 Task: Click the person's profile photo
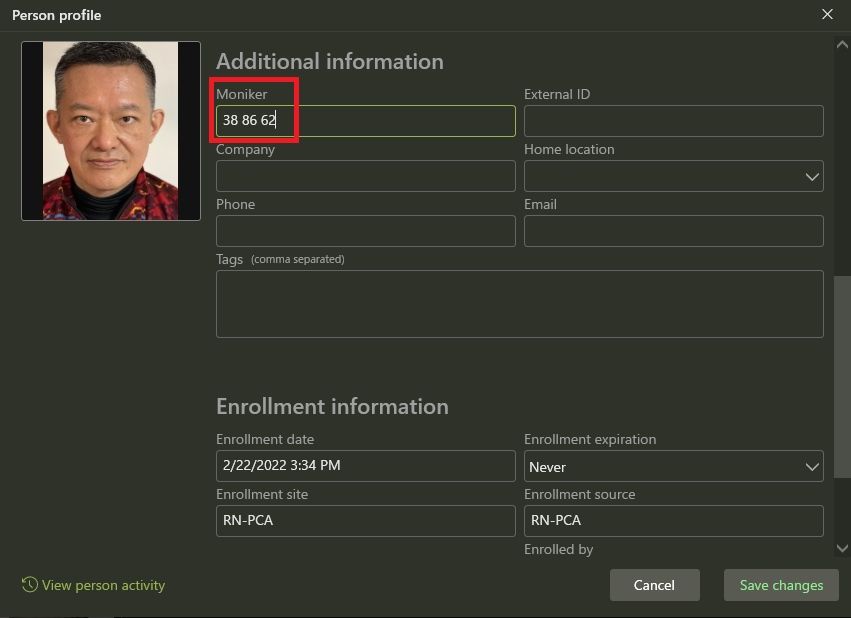111,131
